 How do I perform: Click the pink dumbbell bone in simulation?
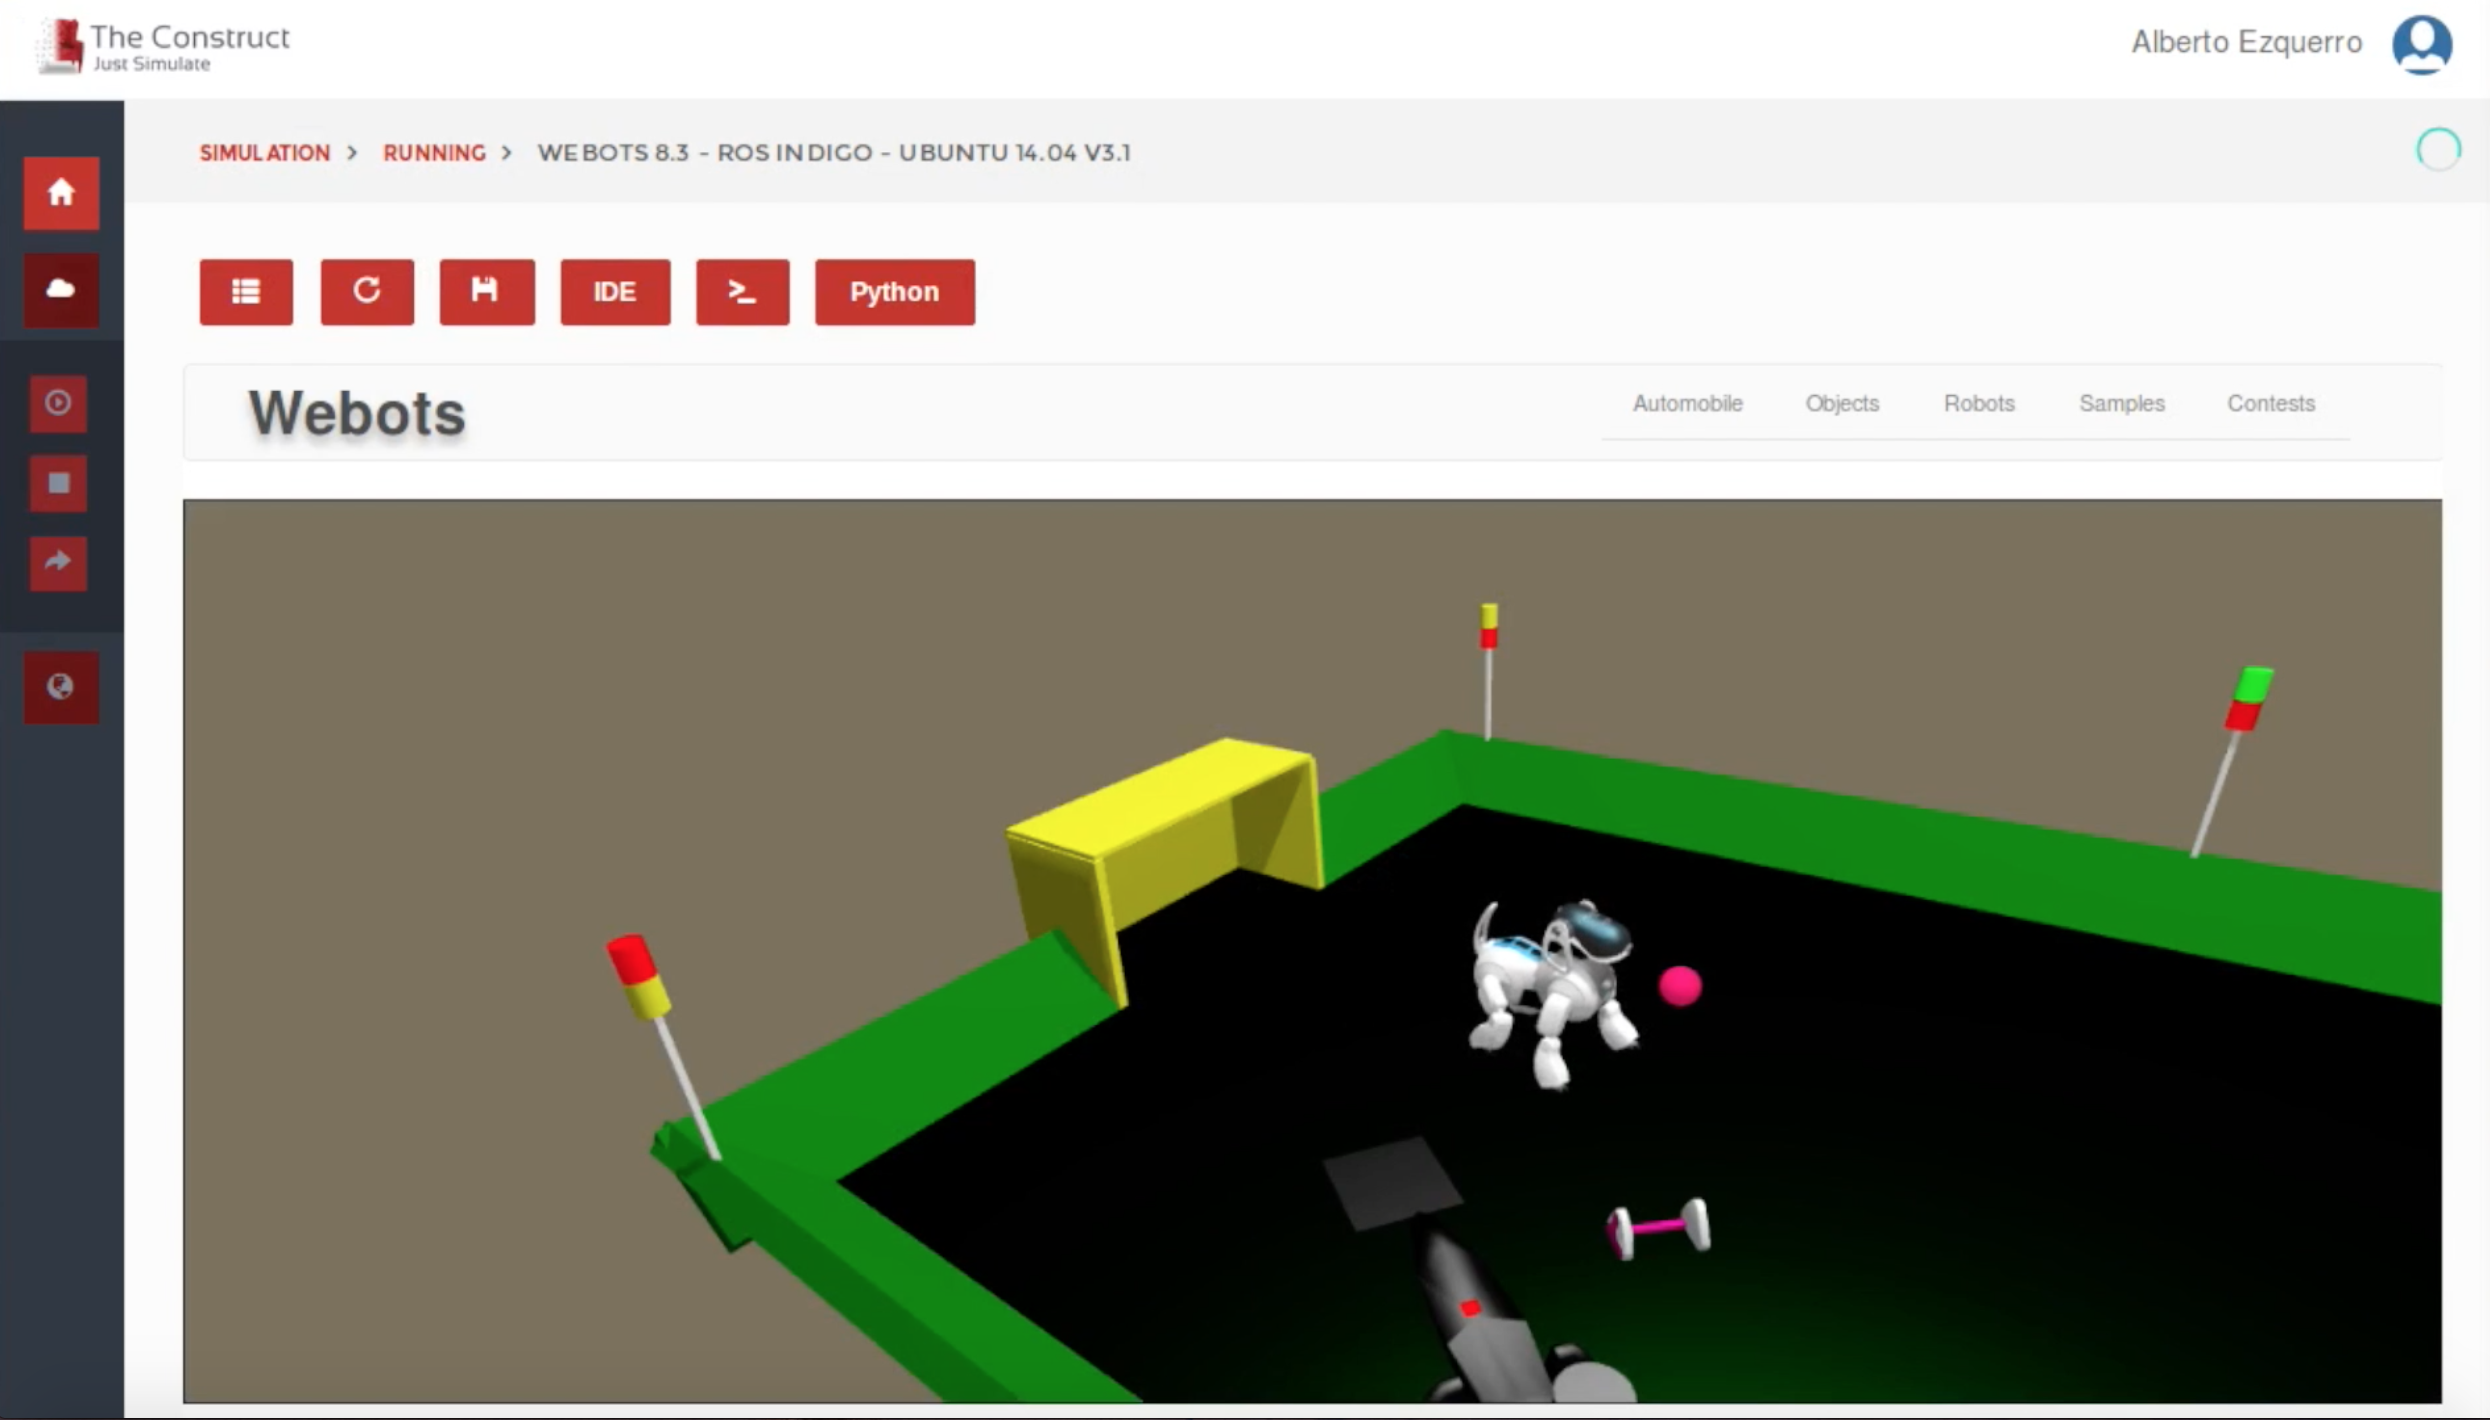click(x=1658, y=1227)
